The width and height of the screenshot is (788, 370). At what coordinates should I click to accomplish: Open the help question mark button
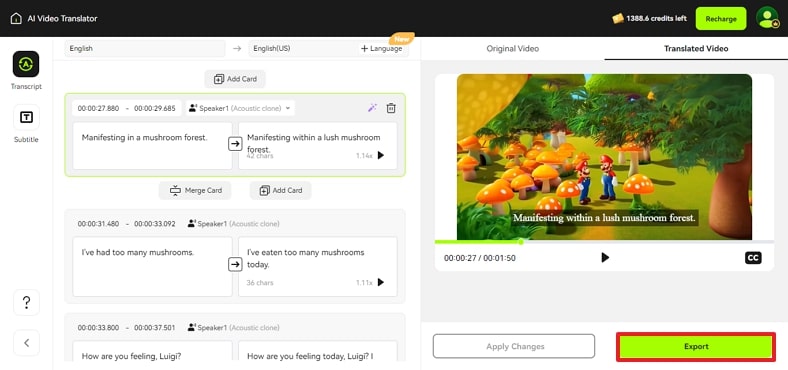click(26, 303)
